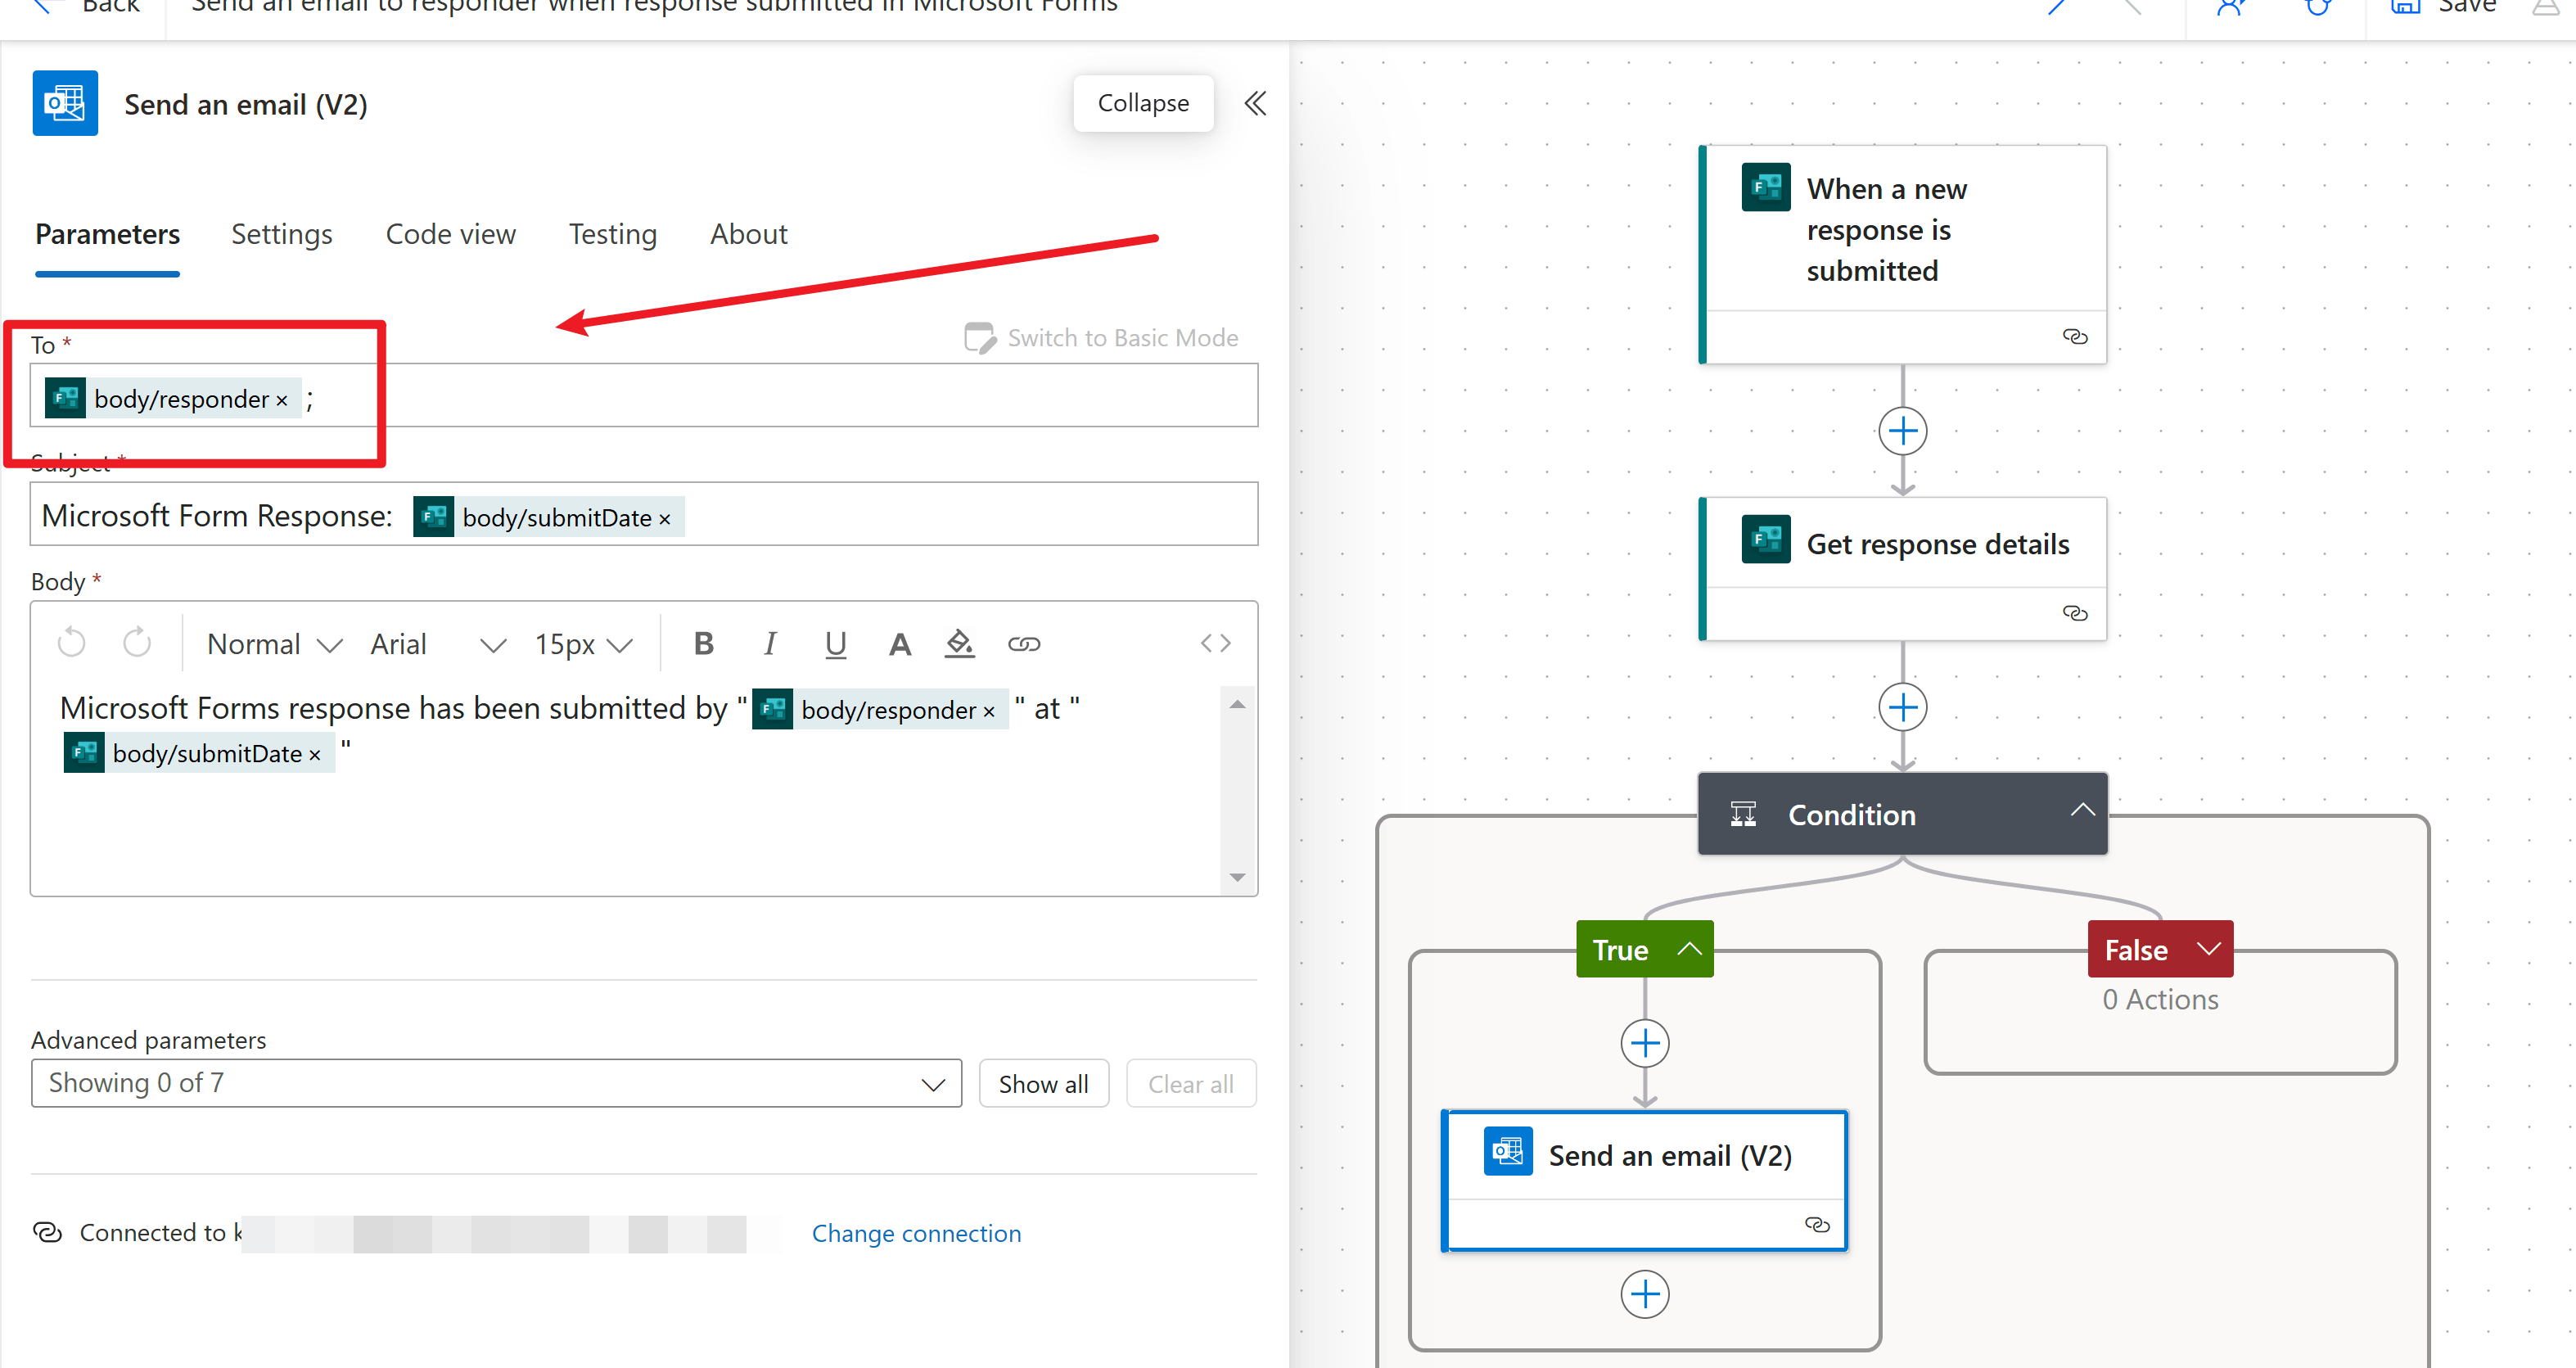The height and width of the screenshot is (1368, 2576).
Task: Toggle bold formatting in body editor
Action: (703, 644)
